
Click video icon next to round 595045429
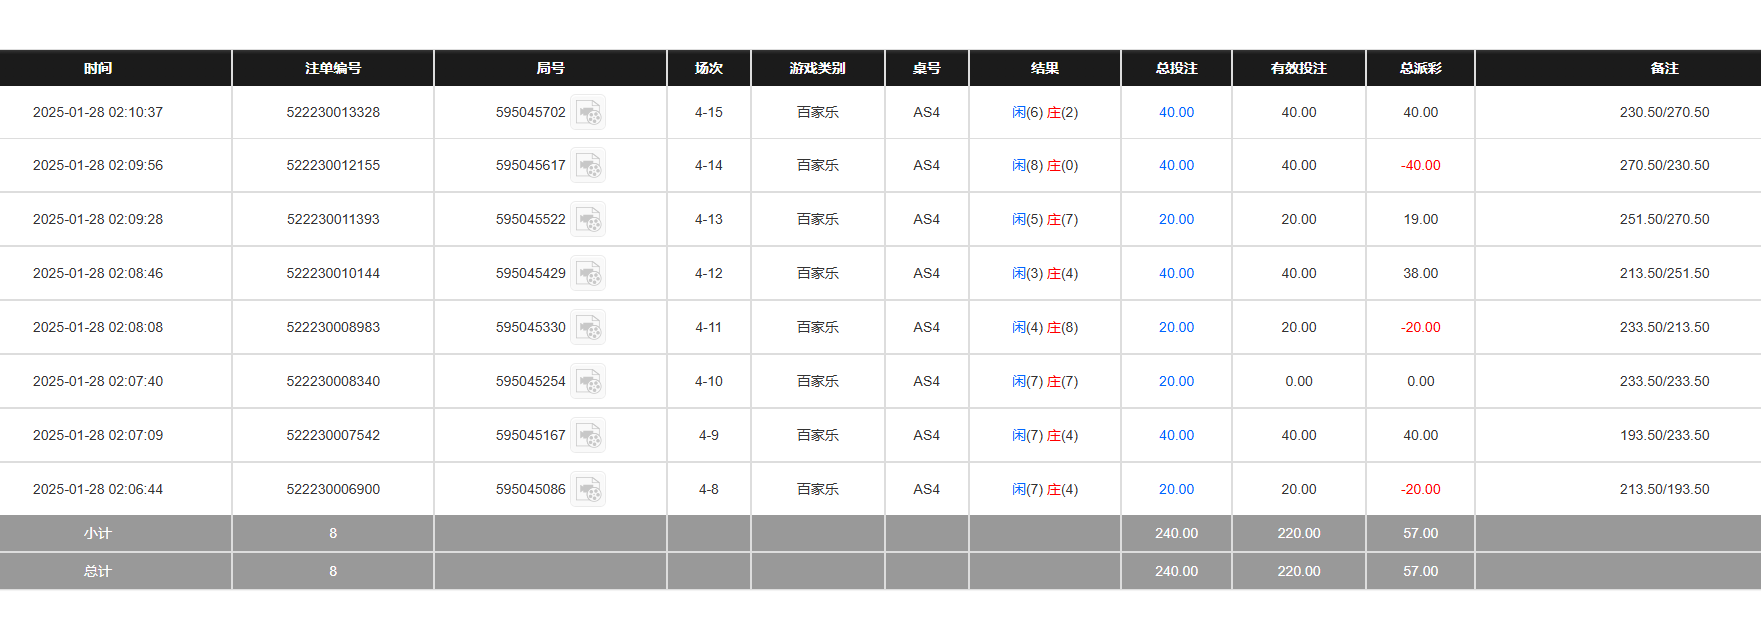tap(589, 273)
